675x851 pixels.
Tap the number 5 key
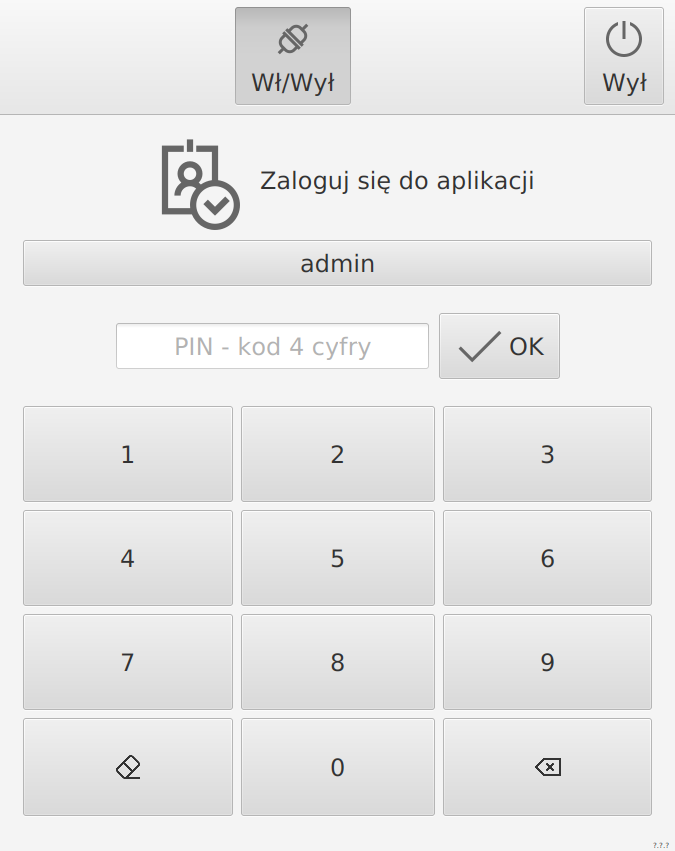pyautogui.click(x=338, y=558)
